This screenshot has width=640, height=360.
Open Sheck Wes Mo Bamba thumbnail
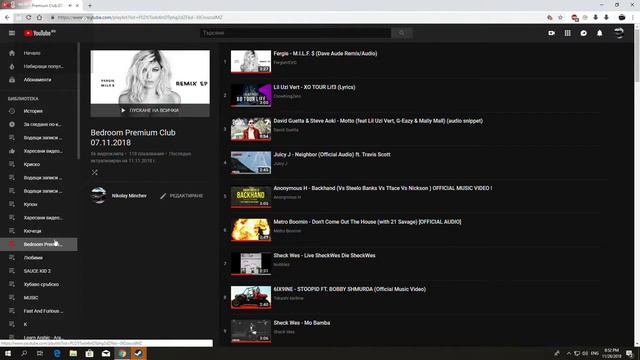click(251, 331)
